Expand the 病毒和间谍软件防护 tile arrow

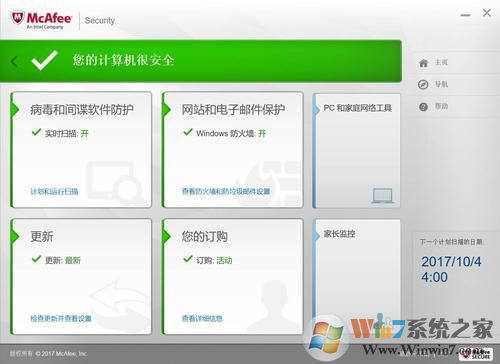(15, 110)
